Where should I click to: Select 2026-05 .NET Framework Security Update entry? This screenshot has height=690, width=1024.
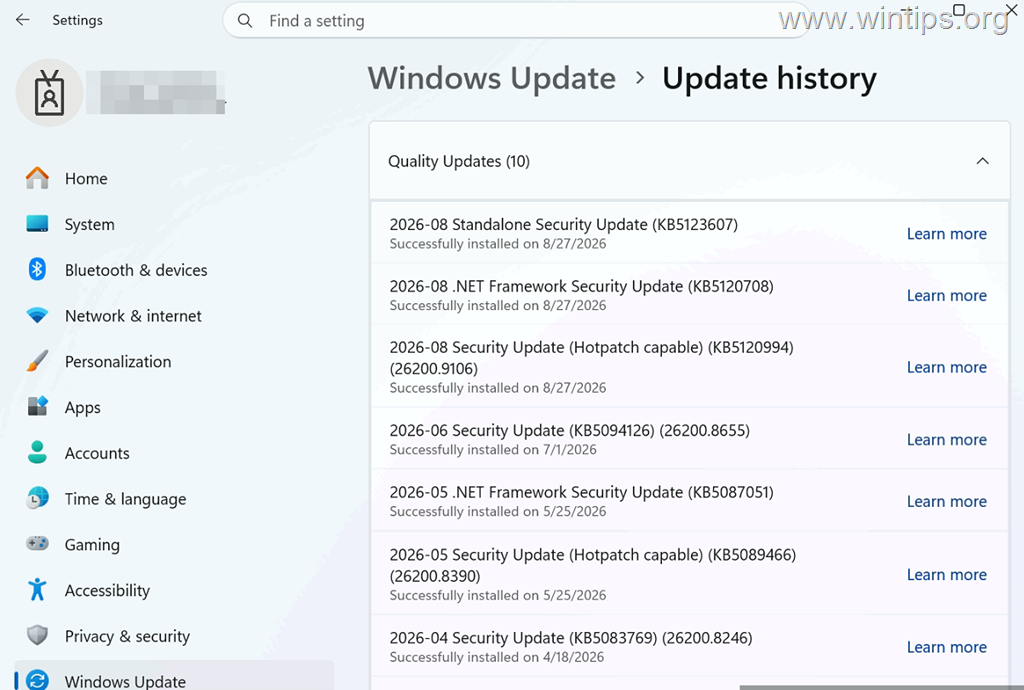tap(690, 501)
